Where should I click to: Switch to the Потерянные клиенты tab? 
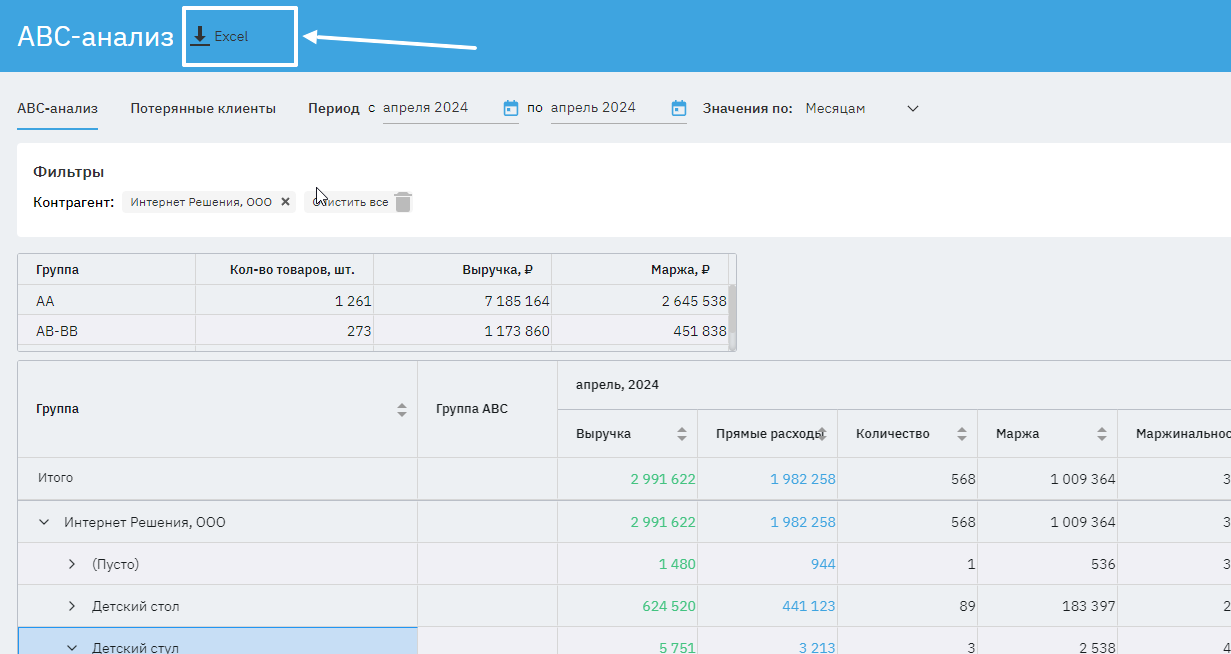203,108
